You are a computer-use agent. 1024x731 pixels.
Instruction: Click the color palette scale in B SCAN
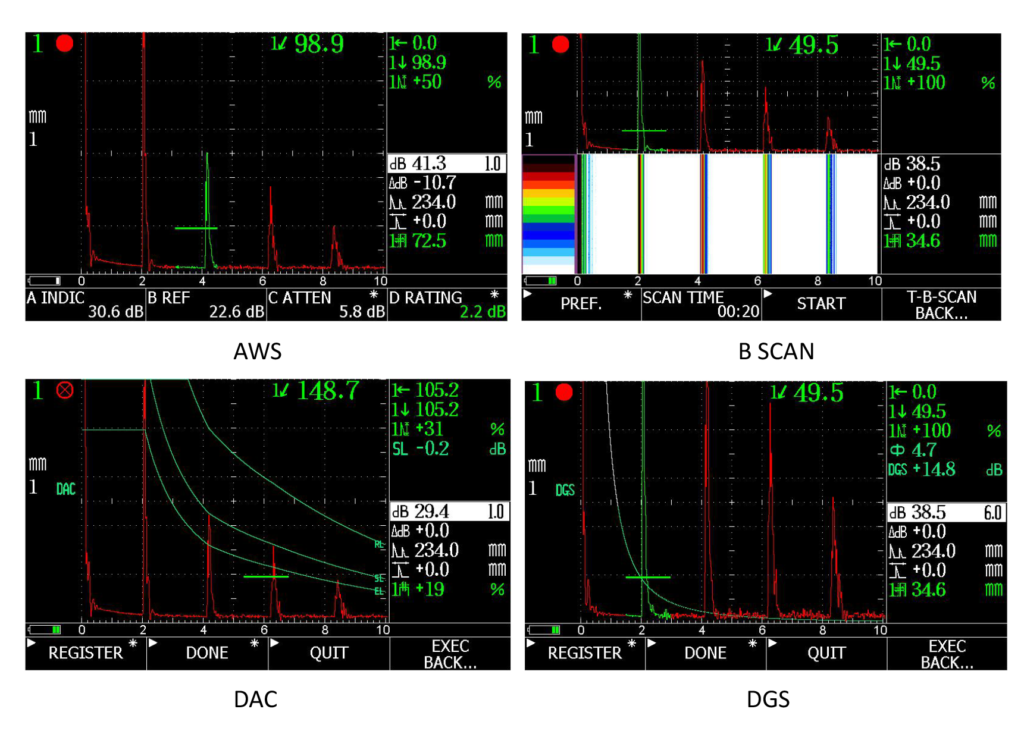[x=549, y=214]
